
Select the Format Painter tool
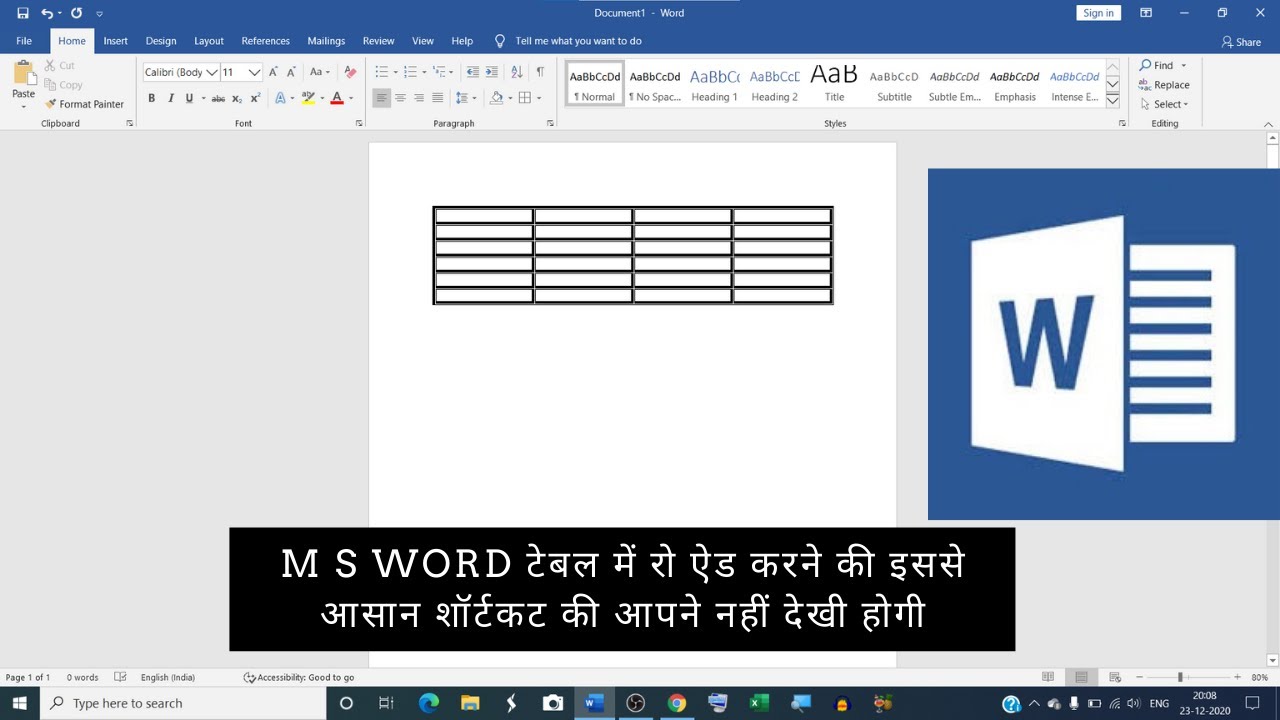pos(84,104)
